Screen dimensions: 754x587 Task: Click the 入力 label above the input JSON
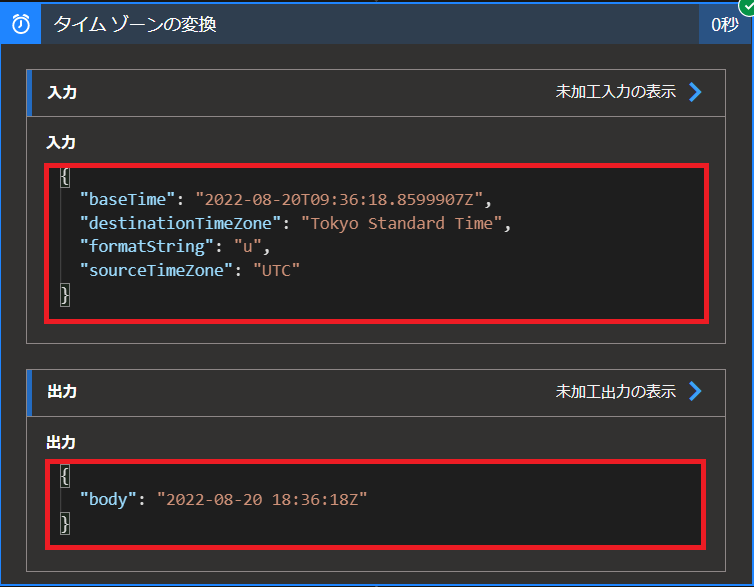[x=61, y=143]
